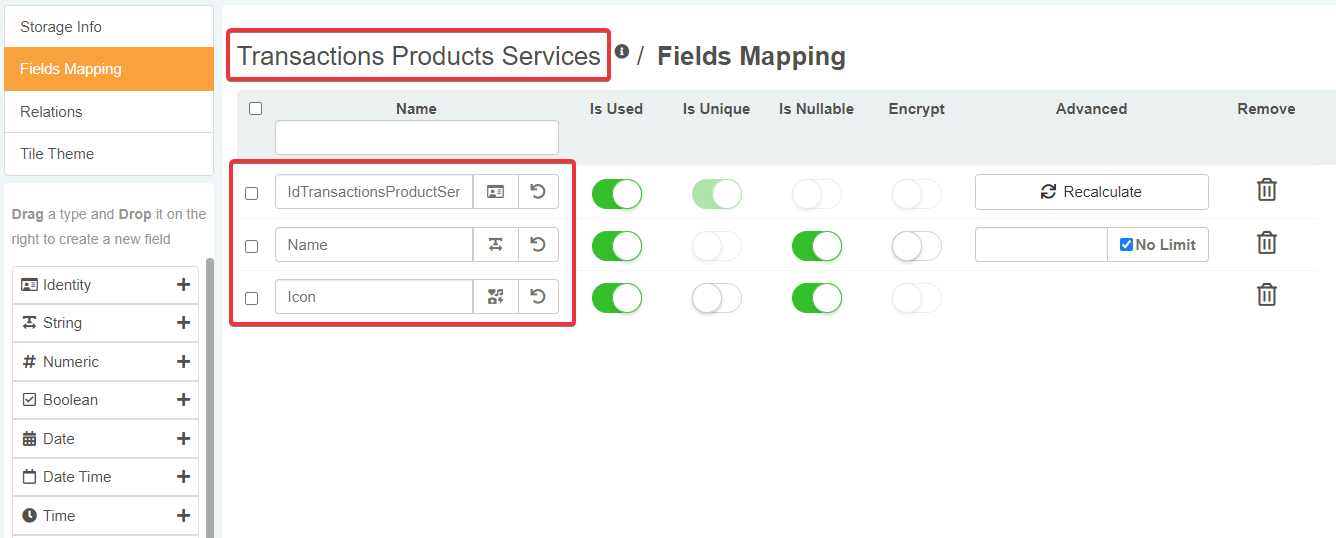The image size is (1336, 538).
Task: Click the field types list scrollbar
Action: pos(209,400)
